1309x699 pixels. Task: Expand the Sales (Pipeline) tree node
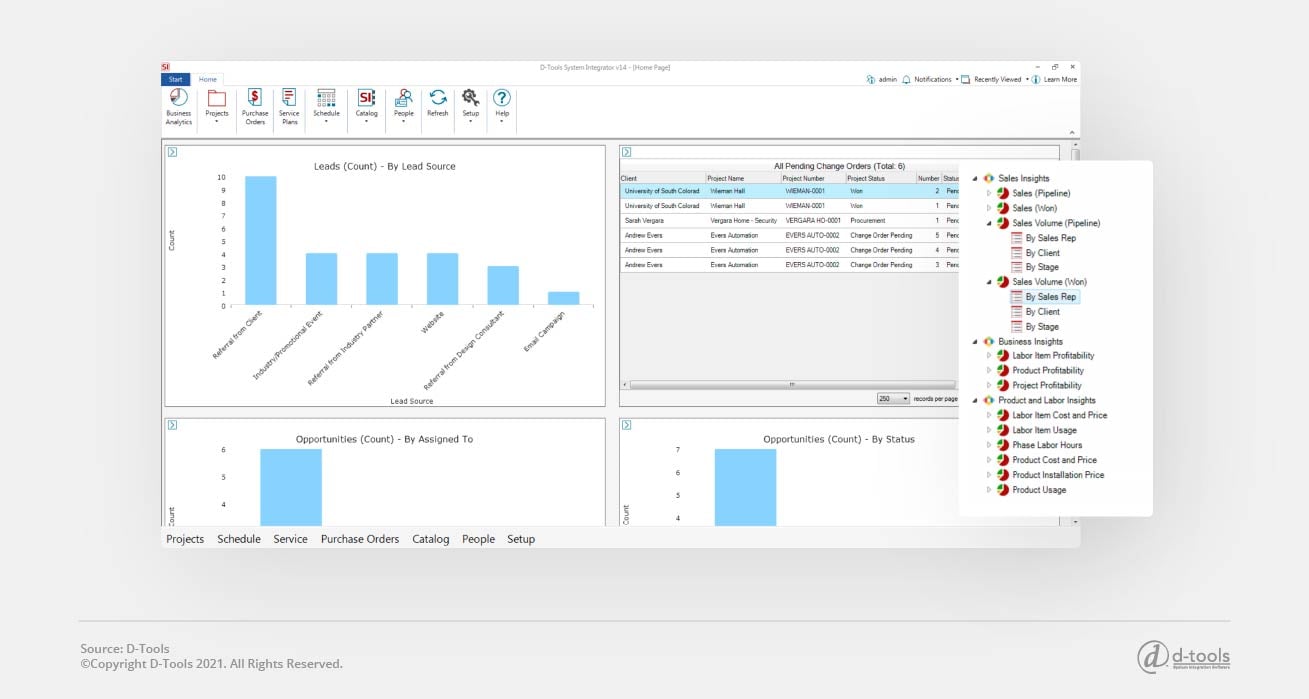click(x=989, y=193)
